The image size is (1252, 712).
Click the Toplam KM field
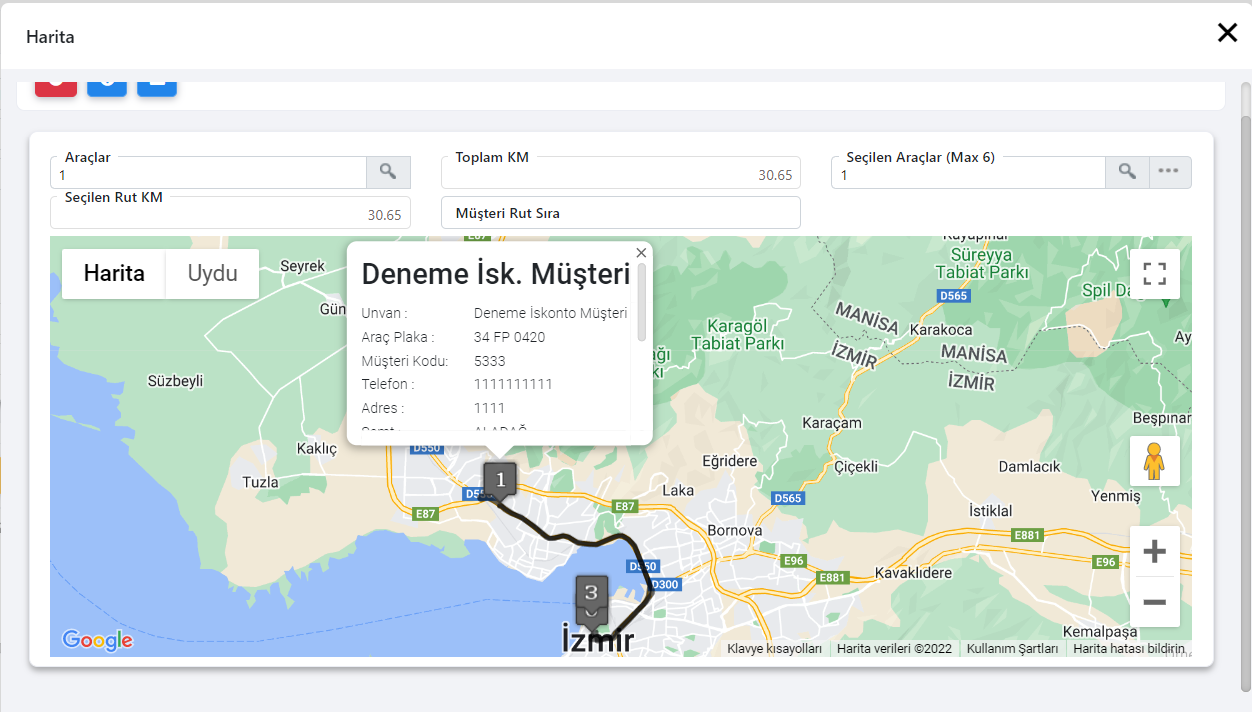tap(621, 173)
